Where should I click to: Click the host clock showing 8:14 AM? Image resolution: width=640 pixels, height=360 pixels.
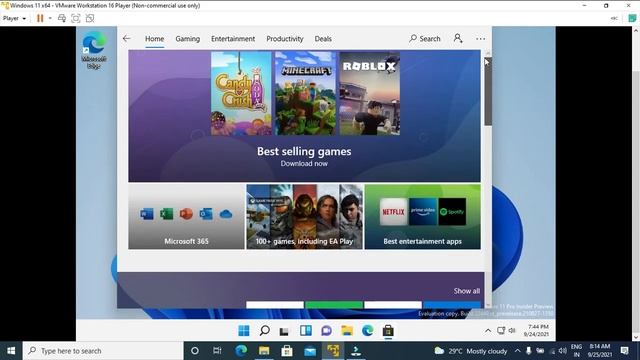click(x=600, y=351)
